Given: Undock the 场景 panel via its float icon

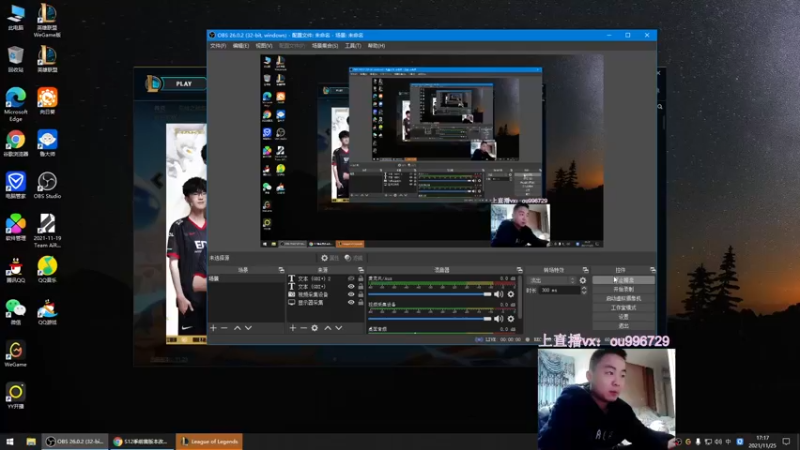Looking at the screenshot, I should [x=281, y=269].
